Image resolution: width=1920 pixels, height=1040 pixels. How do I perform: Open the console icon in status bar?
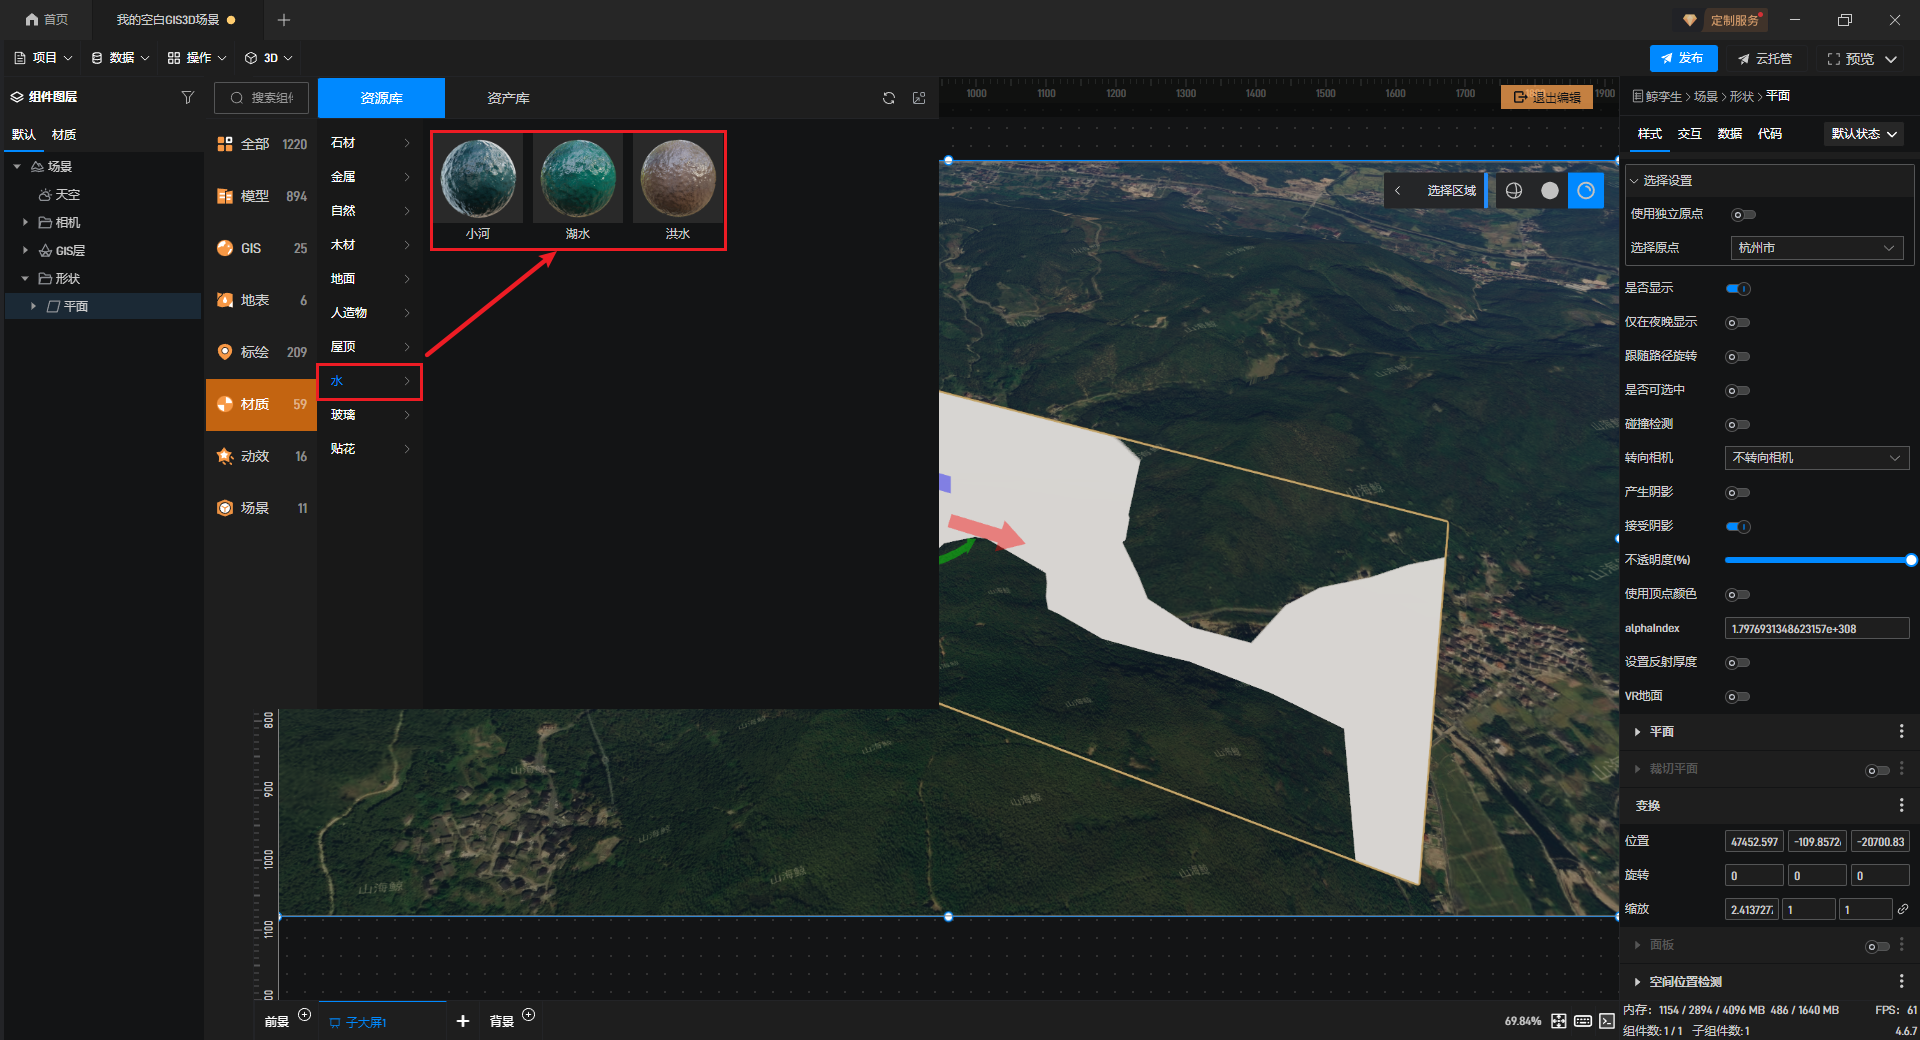click(1607, 1021)
